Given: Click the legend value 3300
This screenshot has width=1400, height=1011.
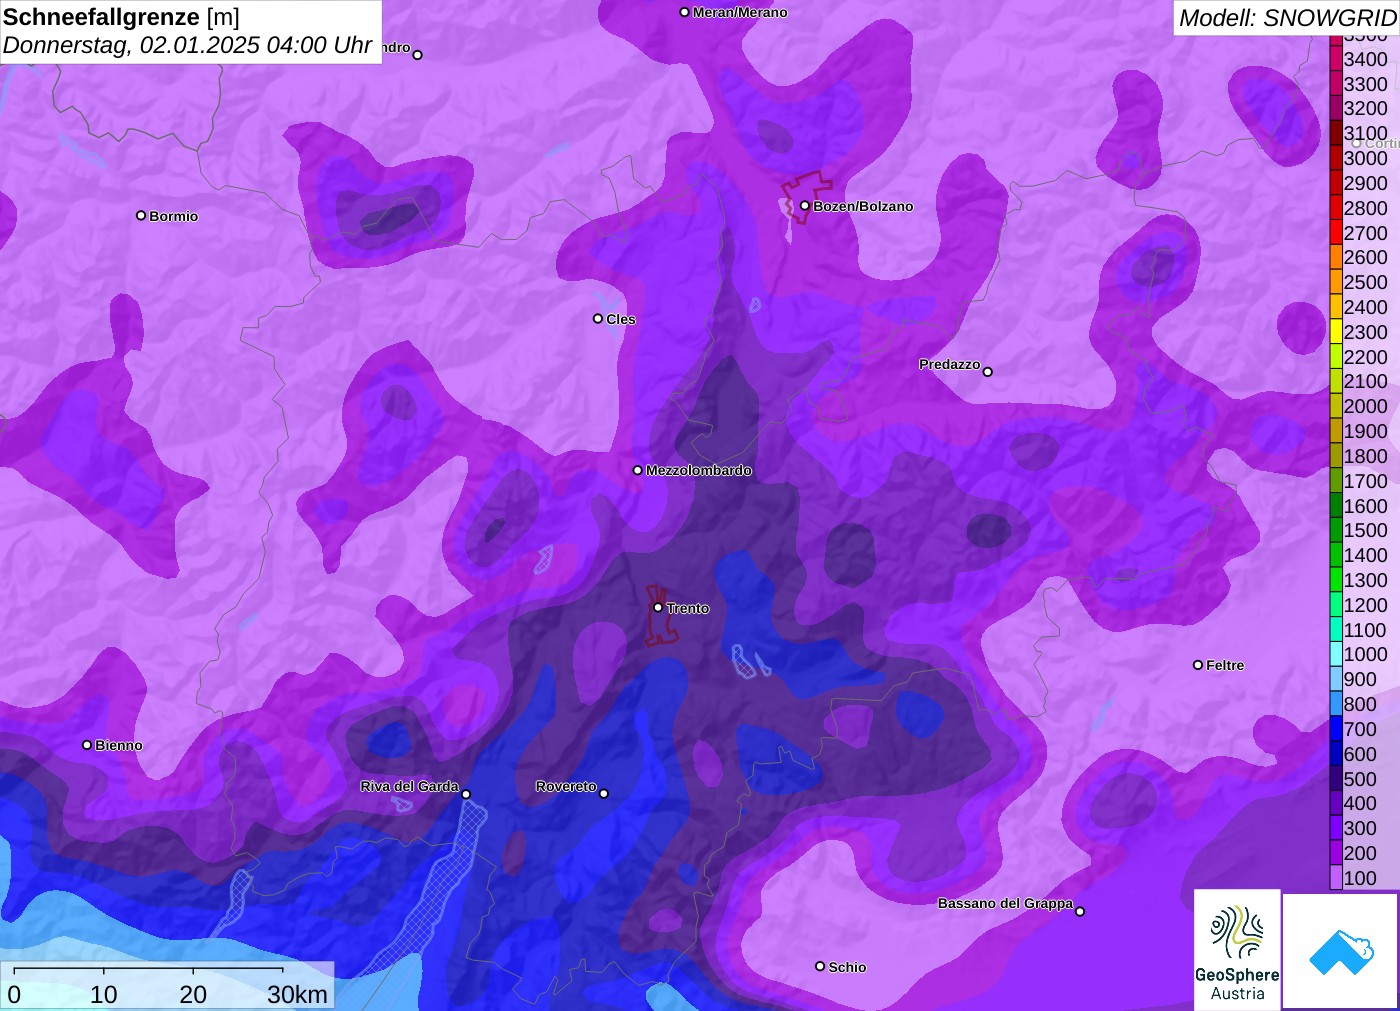Looking at the screenshot, I should 1366,84.
